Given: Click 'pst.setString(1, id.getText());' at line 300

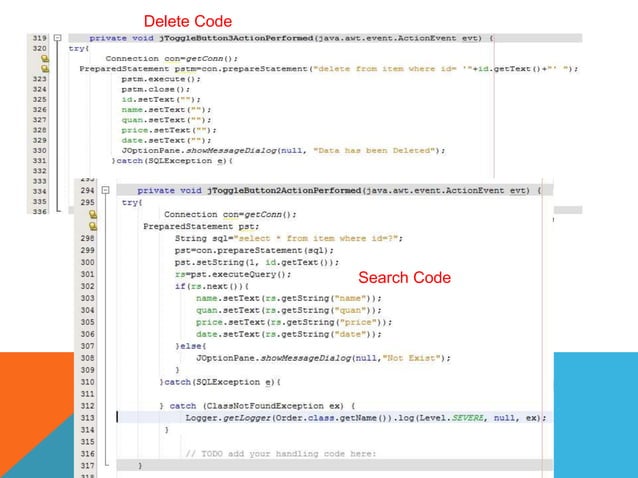Looking at the screenshot, I should point(257,262).
